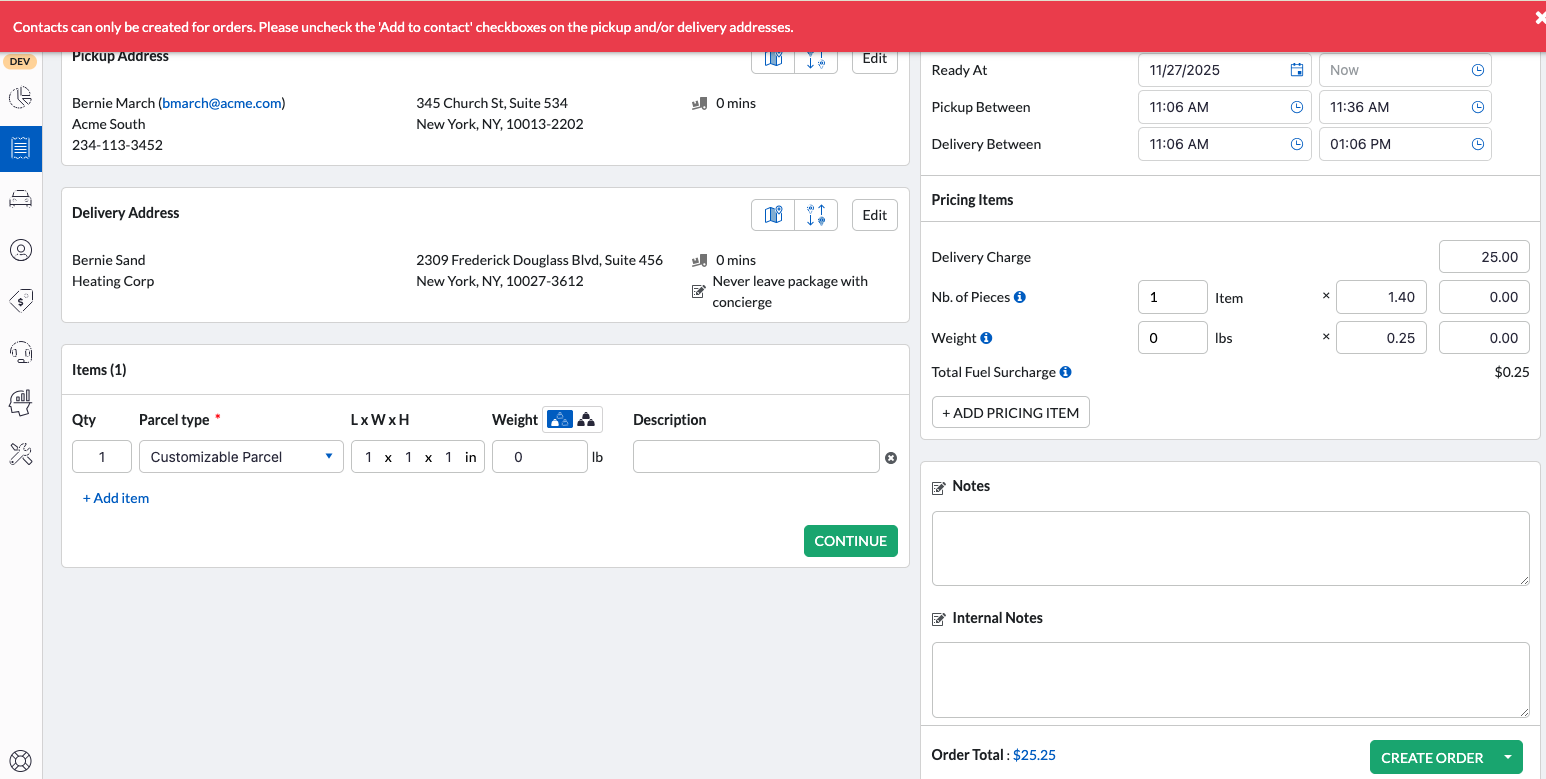Click the CREATE ORDER button
This screenshot has width=1546, height=779.
[1432, 758]
